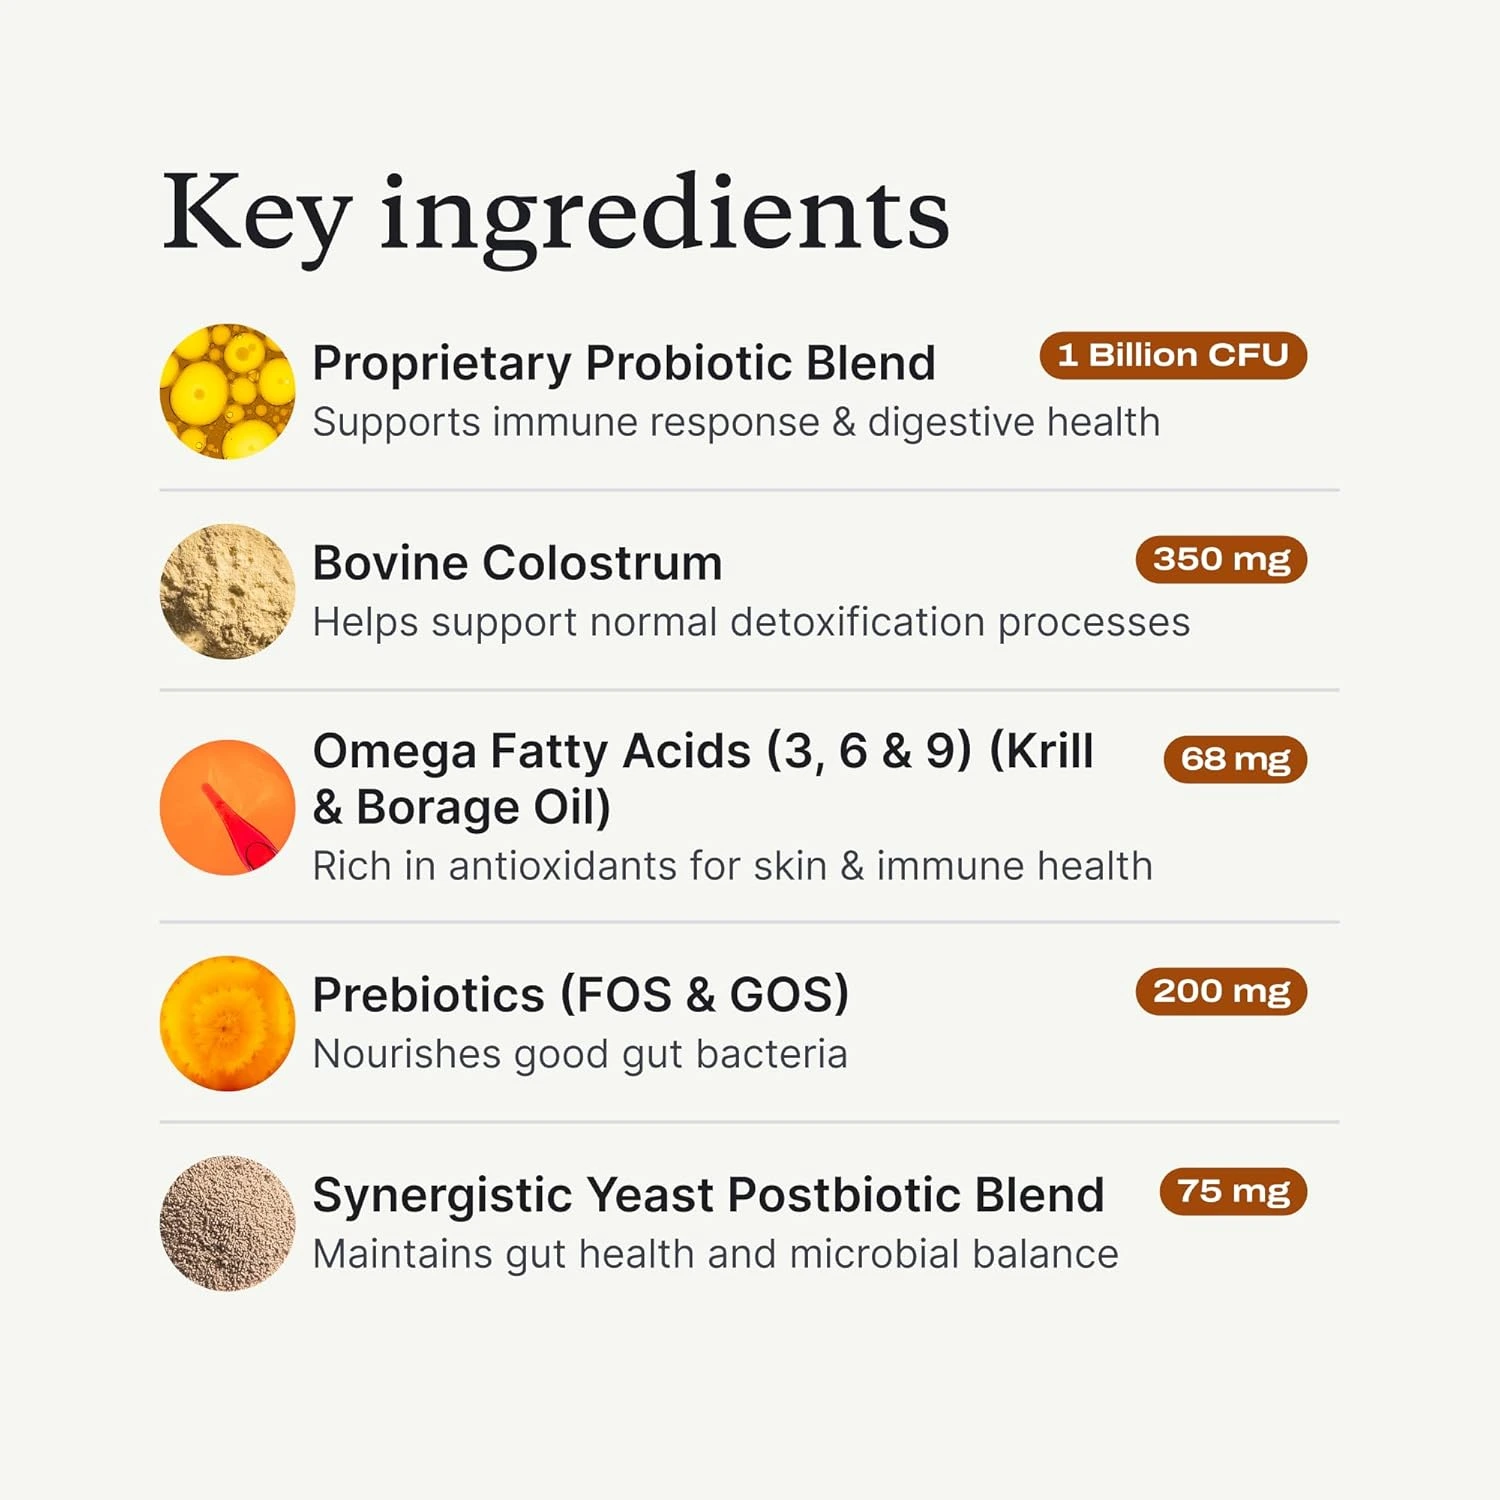Click the 'Nourishes good gut bacteria' text
Screen dimensions: 1500x1500
[580, 1055]
